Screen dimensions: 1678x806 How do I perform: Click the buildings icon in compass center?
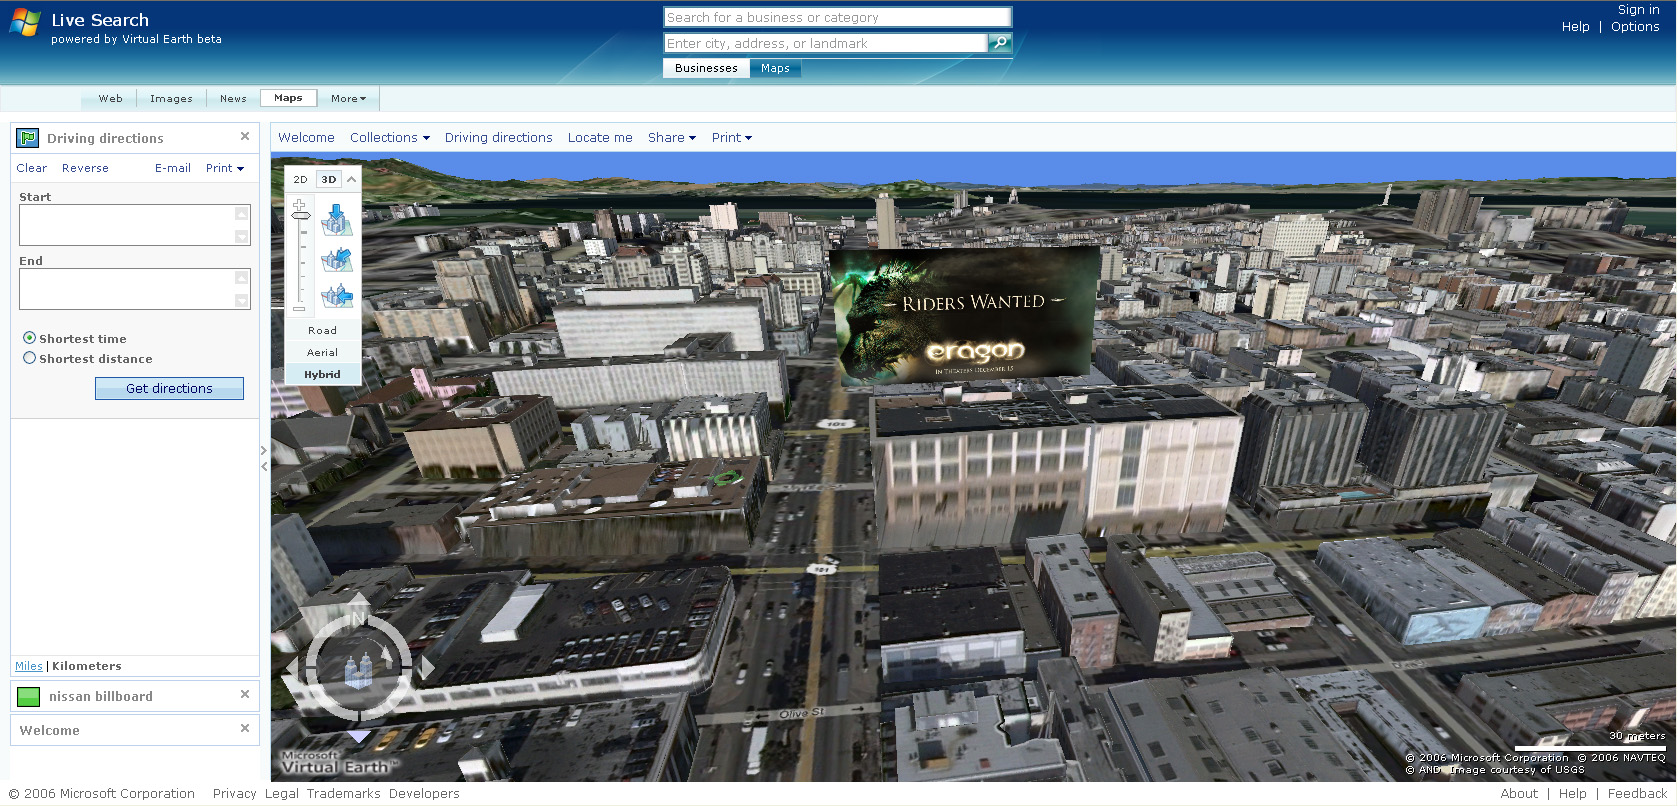[358, 669]
